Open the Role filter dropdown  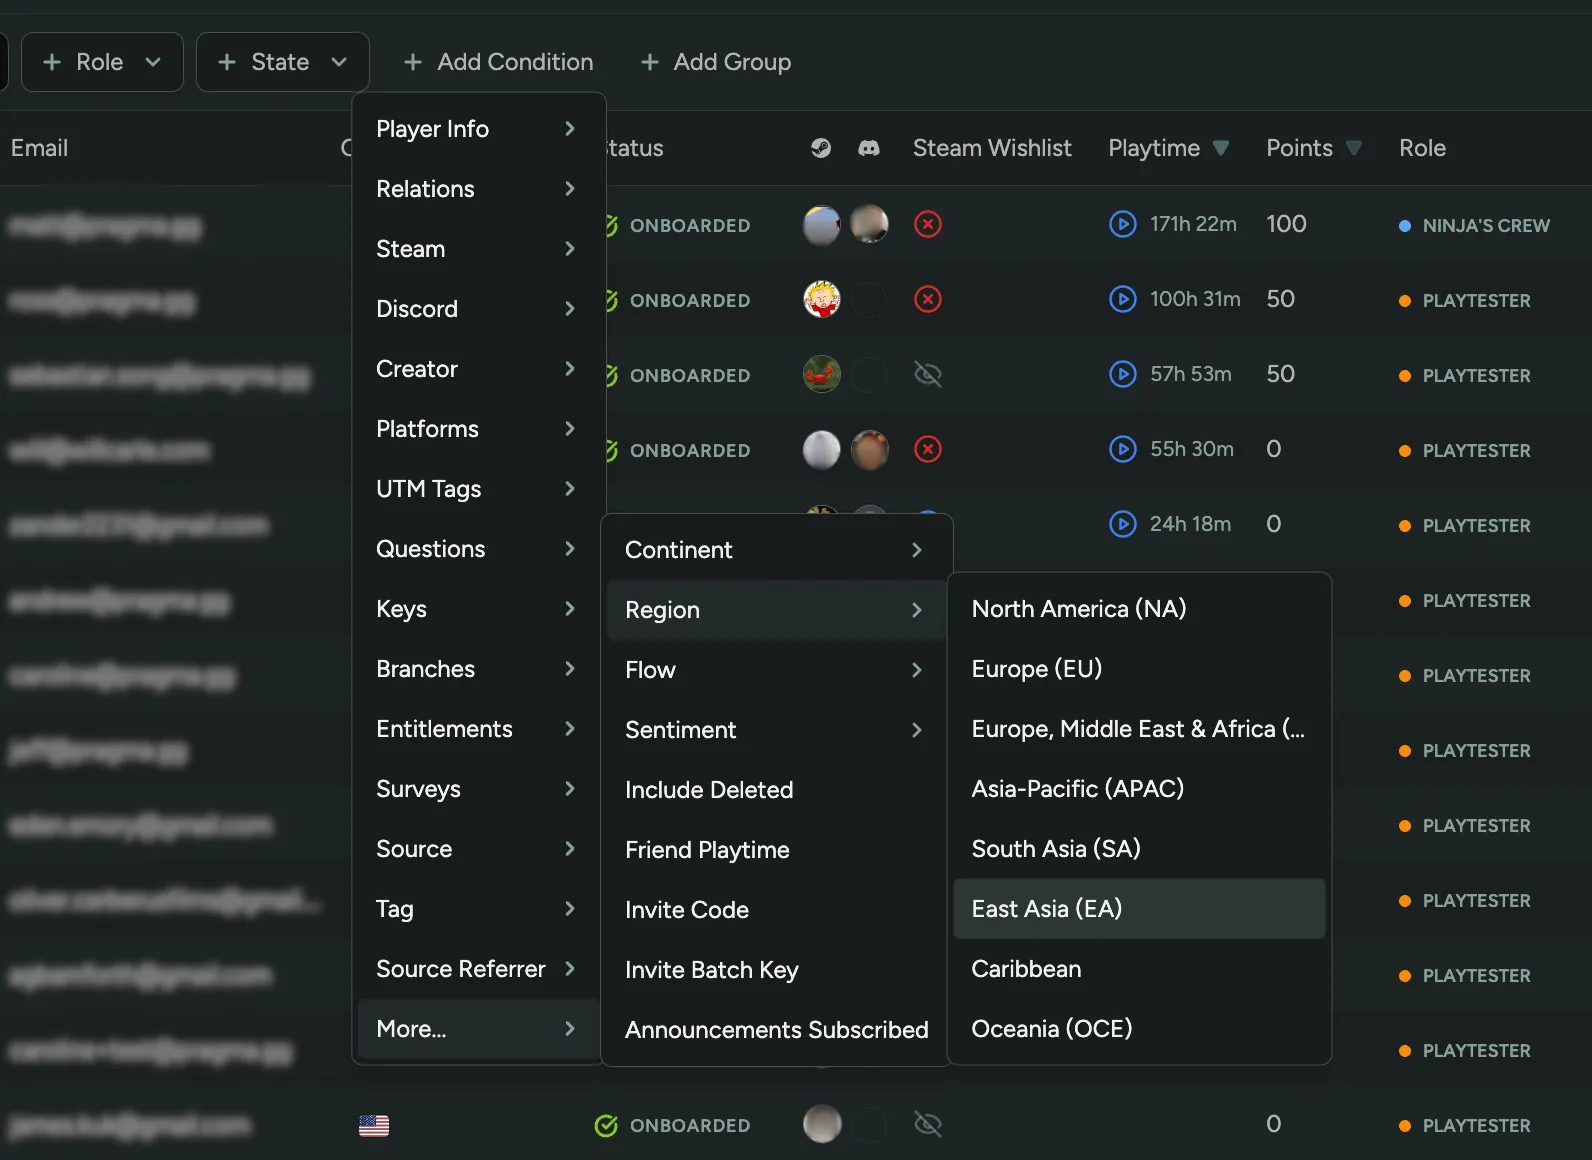coord(102,62)
